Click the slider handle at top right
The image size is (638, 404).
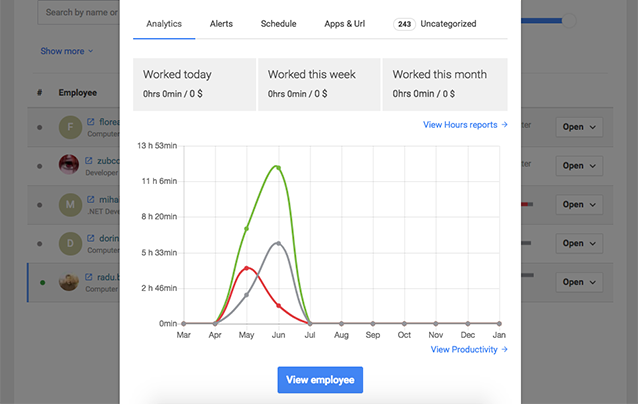click(569, 20)
